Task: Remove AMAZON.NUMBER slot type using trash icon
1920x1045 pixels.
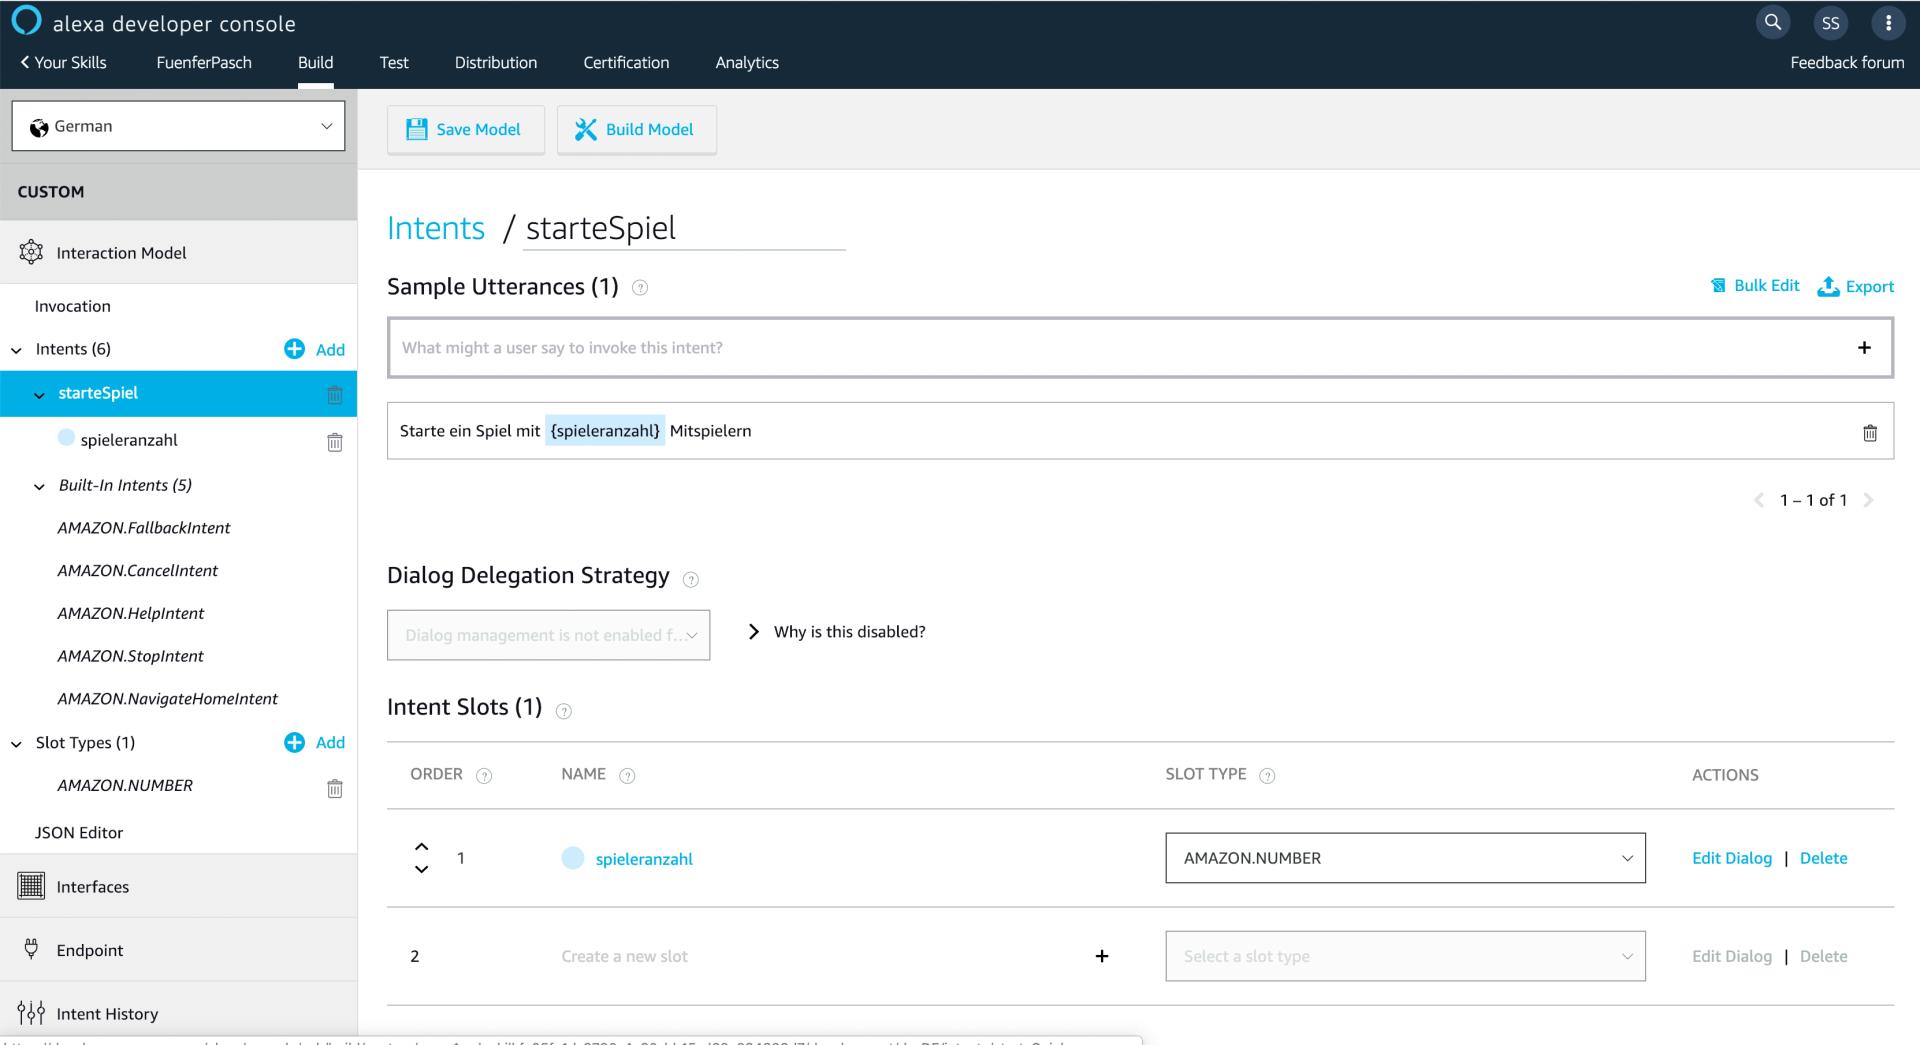Action: 335,789
